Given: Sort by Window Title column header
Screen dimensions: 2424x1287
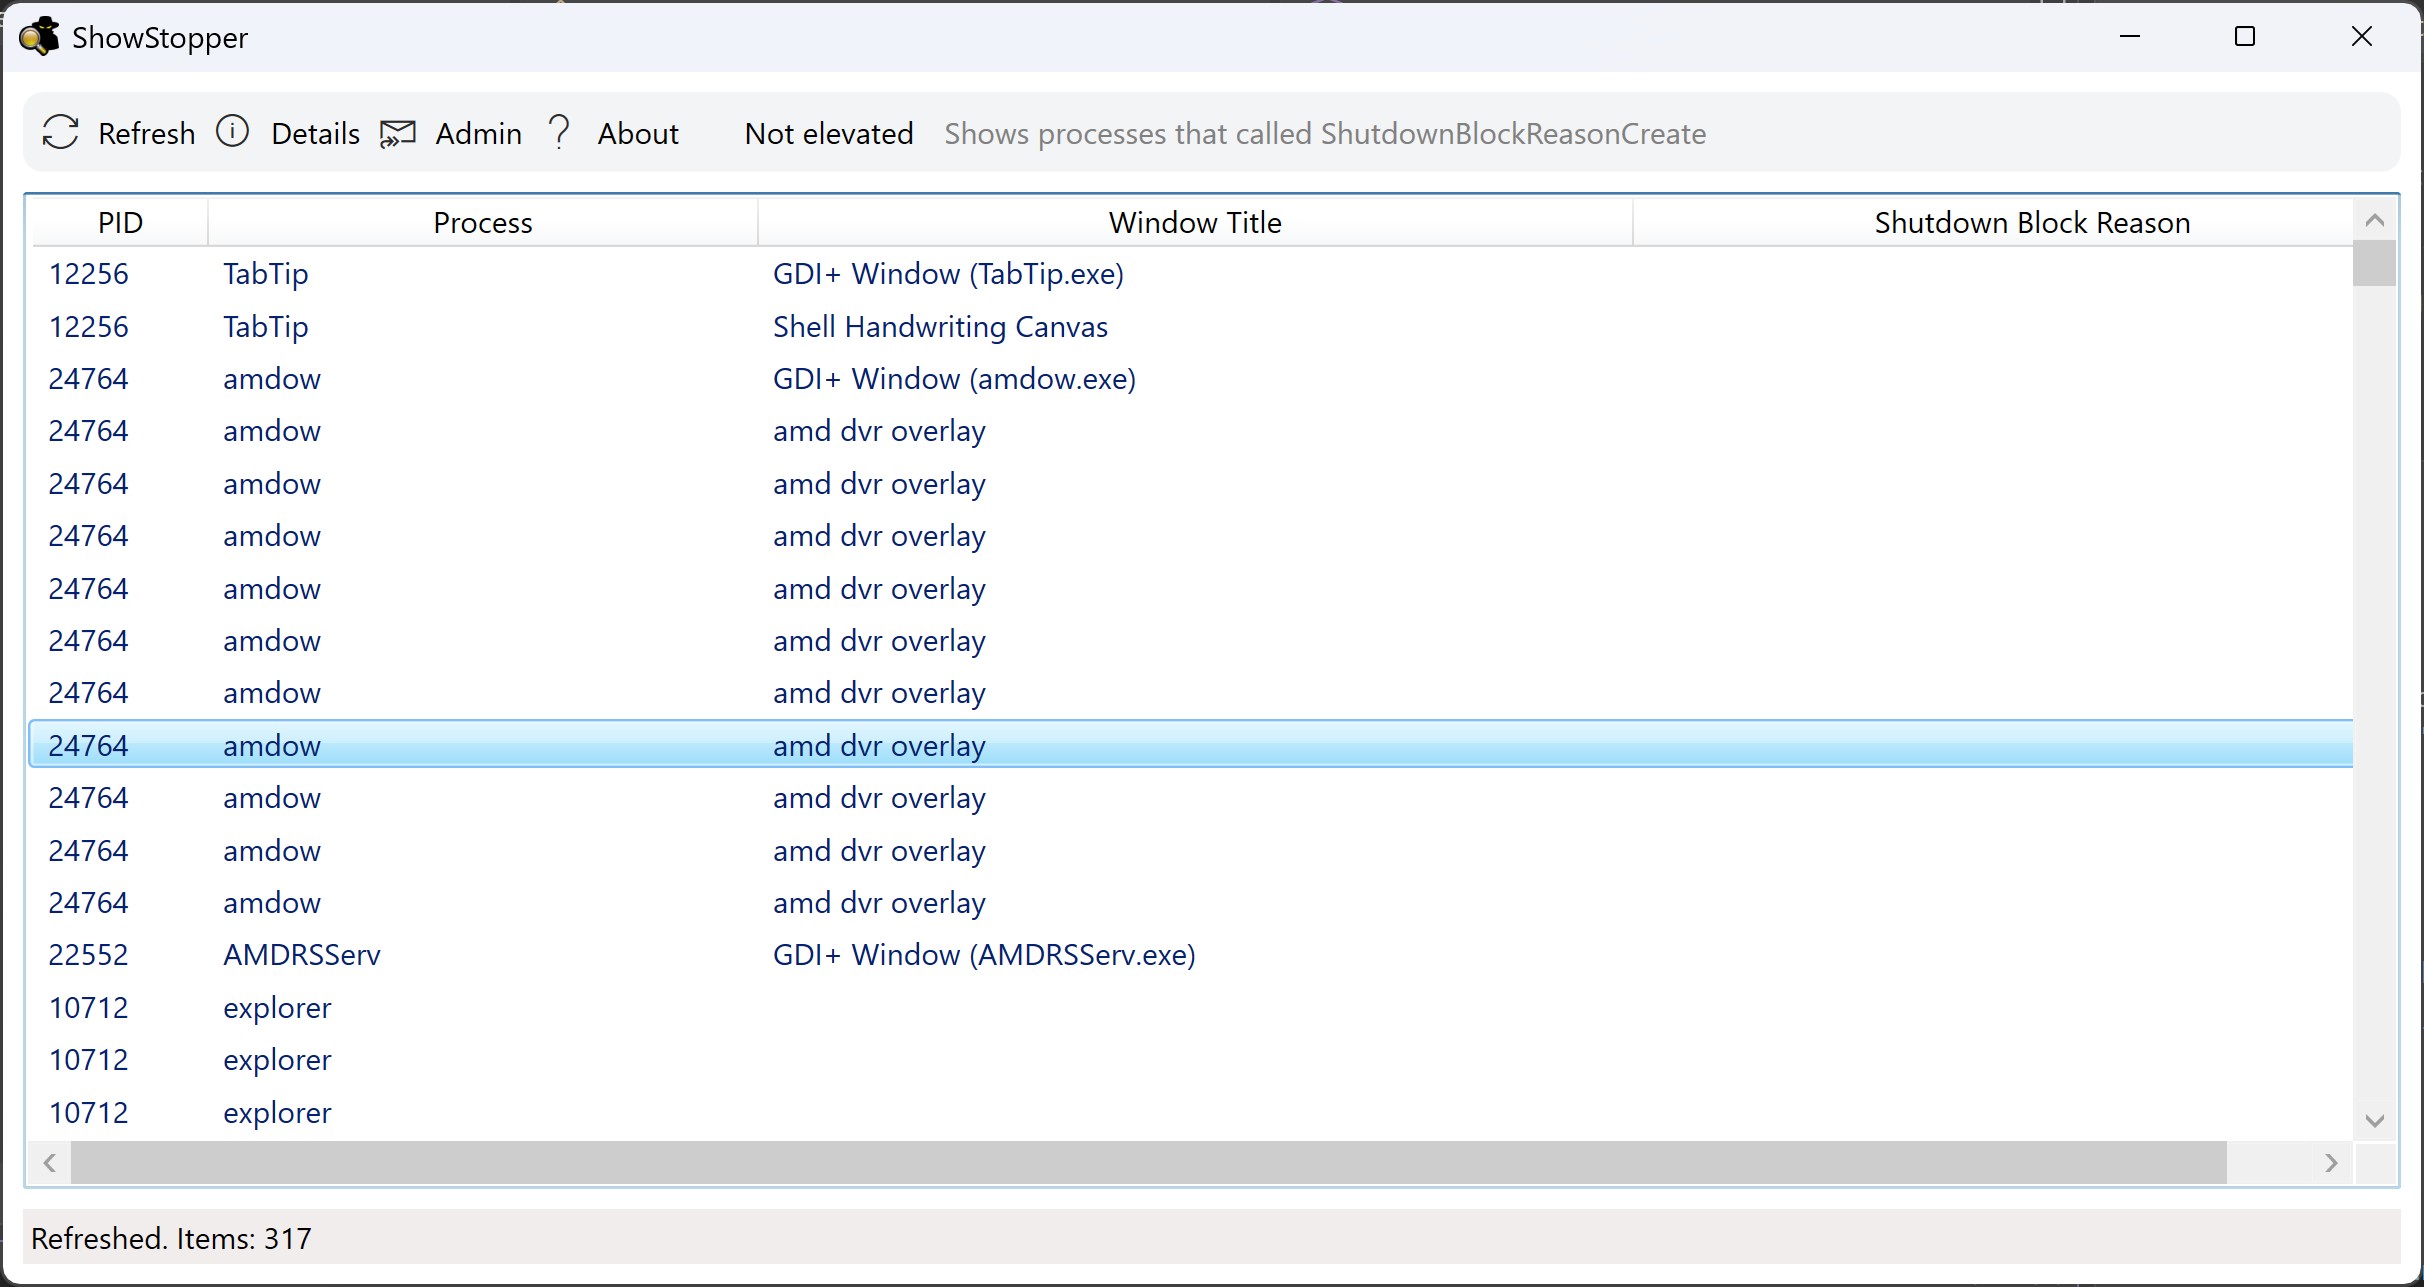Looking at the screenshot, I should click(1194, 222).
